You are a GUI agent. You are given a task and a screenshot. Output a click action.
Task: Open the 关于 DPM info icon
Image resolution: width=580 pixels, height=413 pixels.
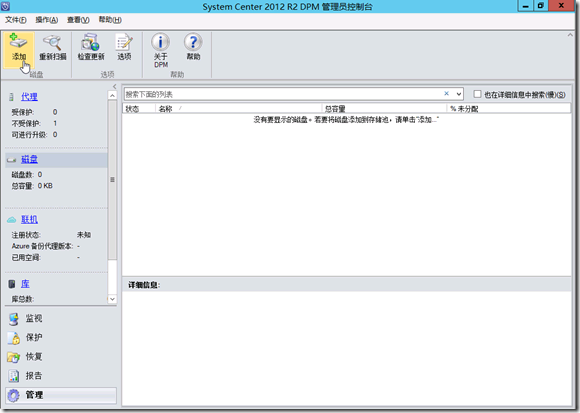(161, 42)
